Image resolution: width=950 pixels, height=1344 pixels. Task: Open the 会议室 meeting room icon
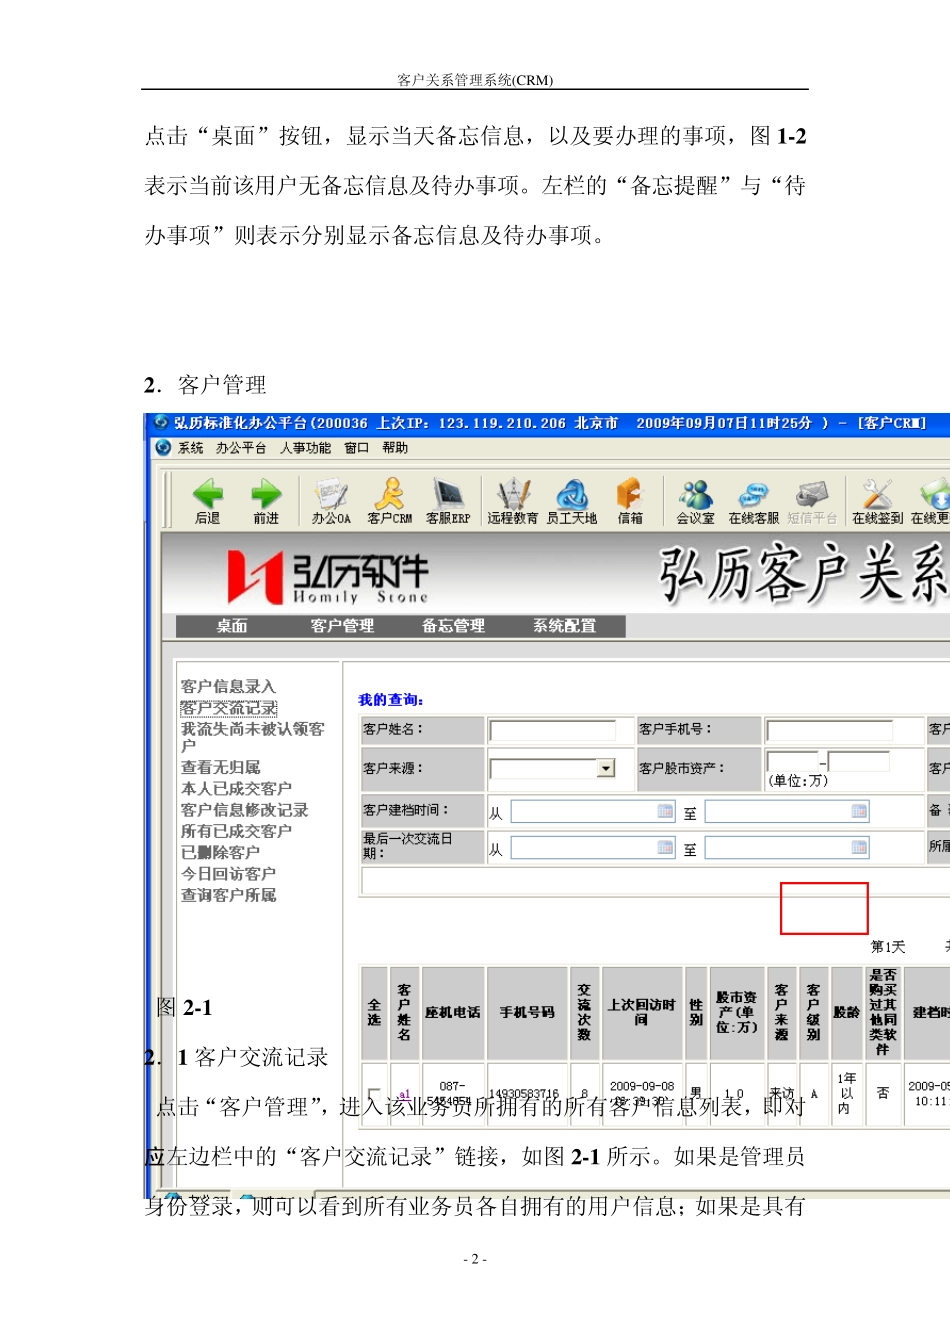(696, 494)
